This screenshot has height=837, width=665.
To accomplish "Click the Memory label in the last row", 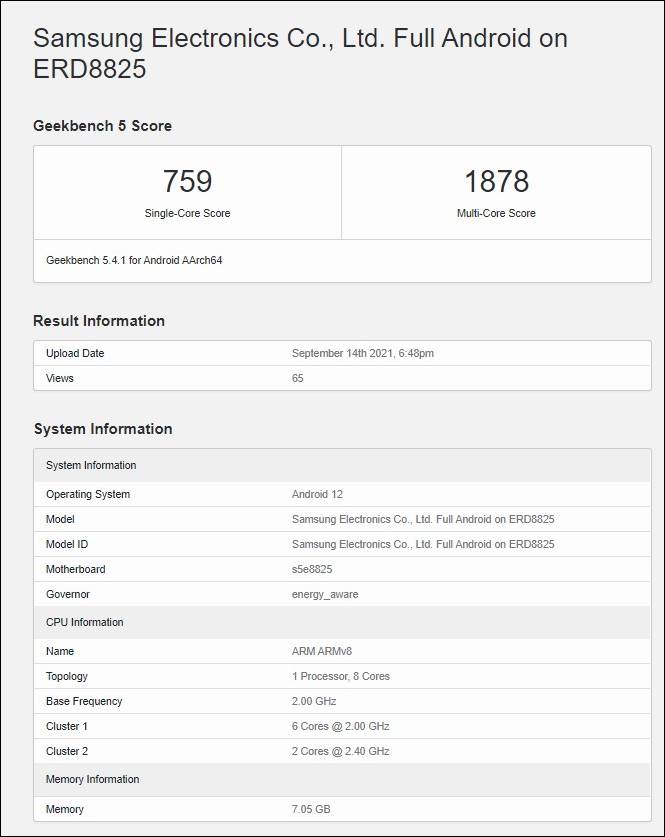I will (65, 810).
